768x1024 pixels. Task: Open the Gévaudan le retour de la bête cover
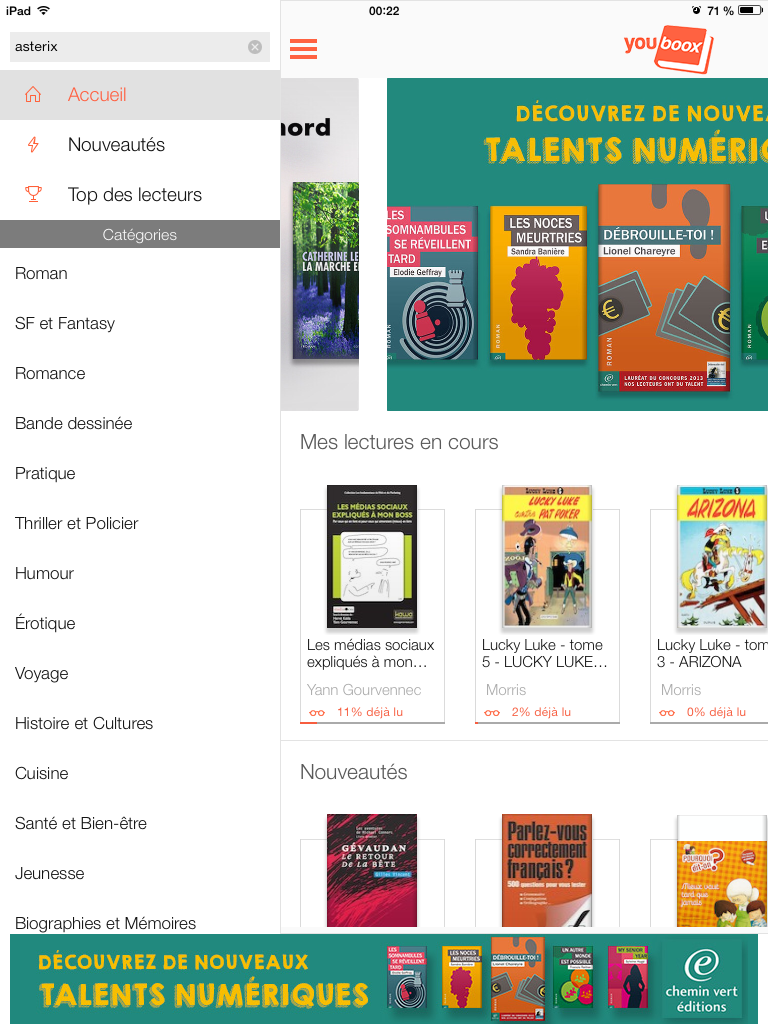[x=372, y=870]
